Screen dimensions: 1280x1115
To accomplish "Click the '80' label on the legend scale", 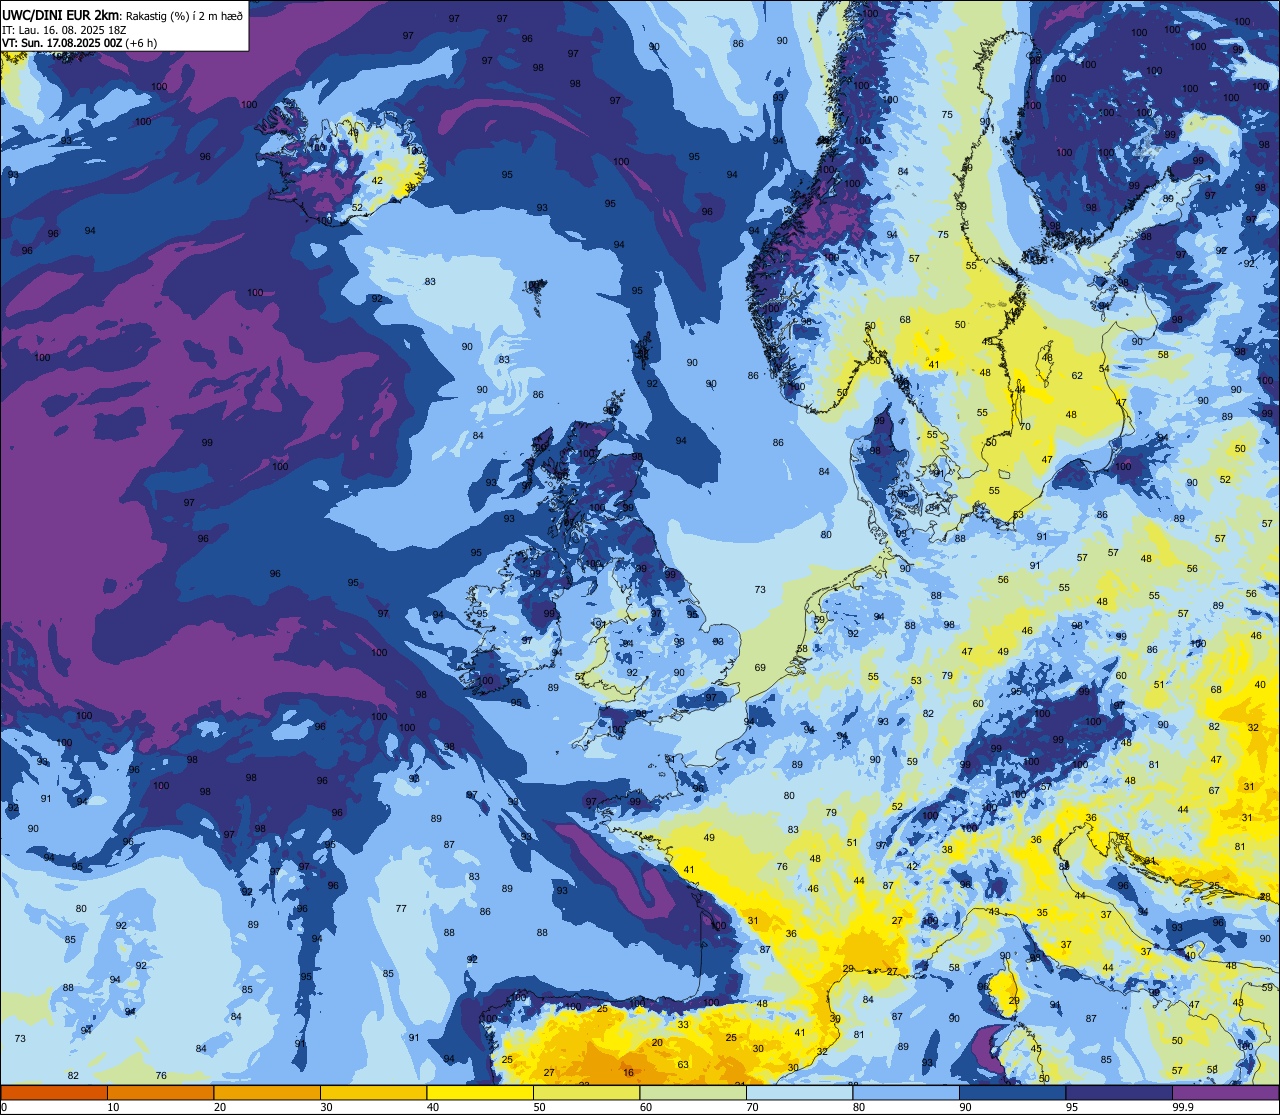I will coord(859,1107).
